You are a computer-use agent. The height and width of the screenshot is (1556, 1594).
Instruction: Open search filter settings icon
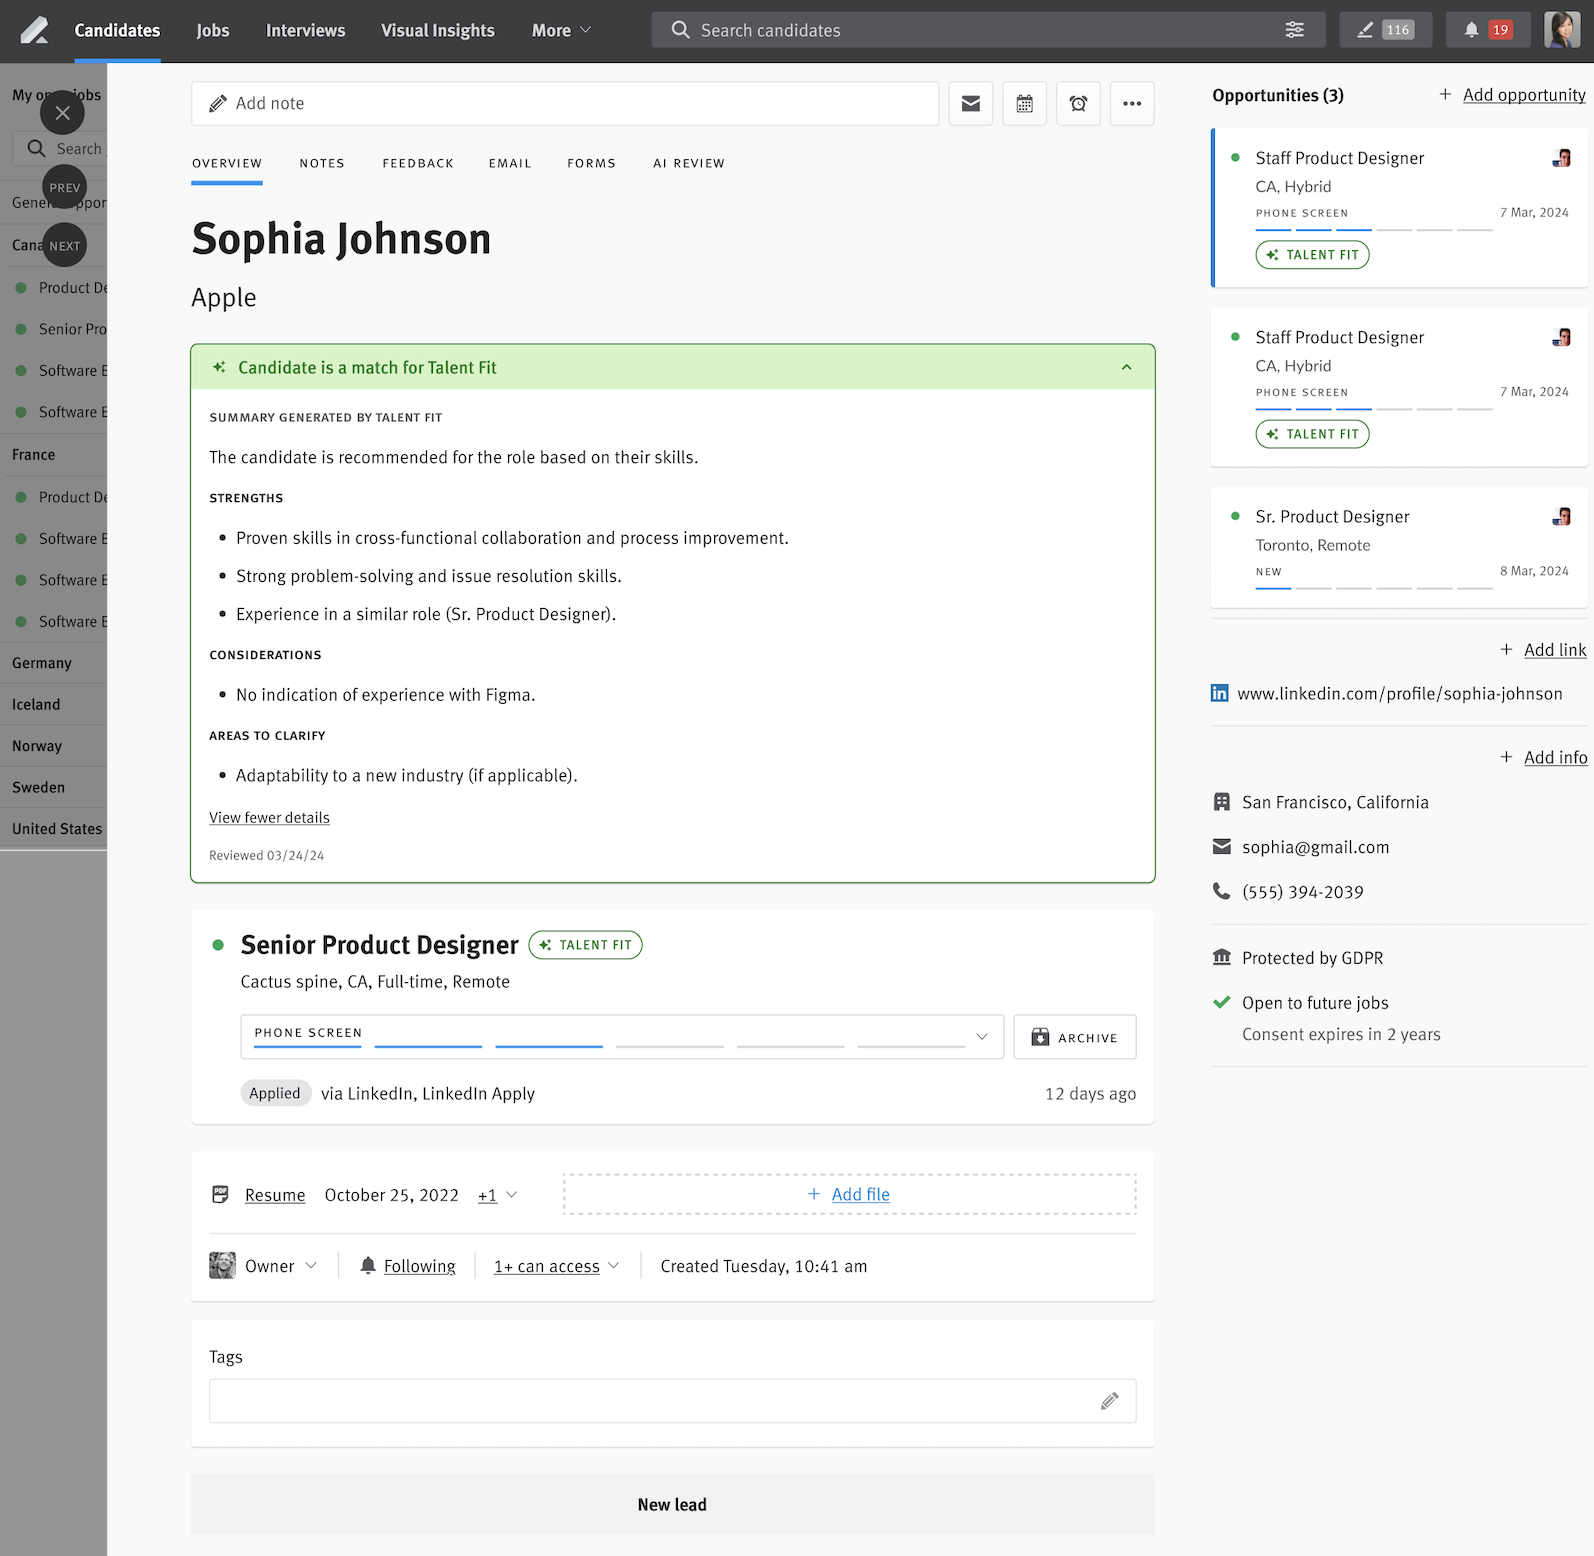click(x=1294, y=30)
